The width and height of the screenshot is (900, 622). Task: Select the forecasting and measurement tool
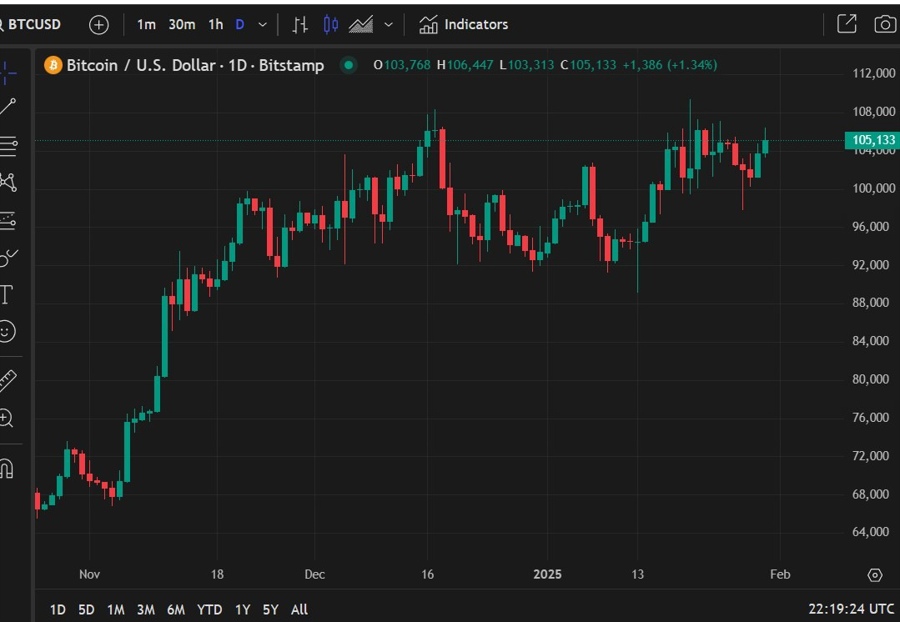tap(8, 220)
